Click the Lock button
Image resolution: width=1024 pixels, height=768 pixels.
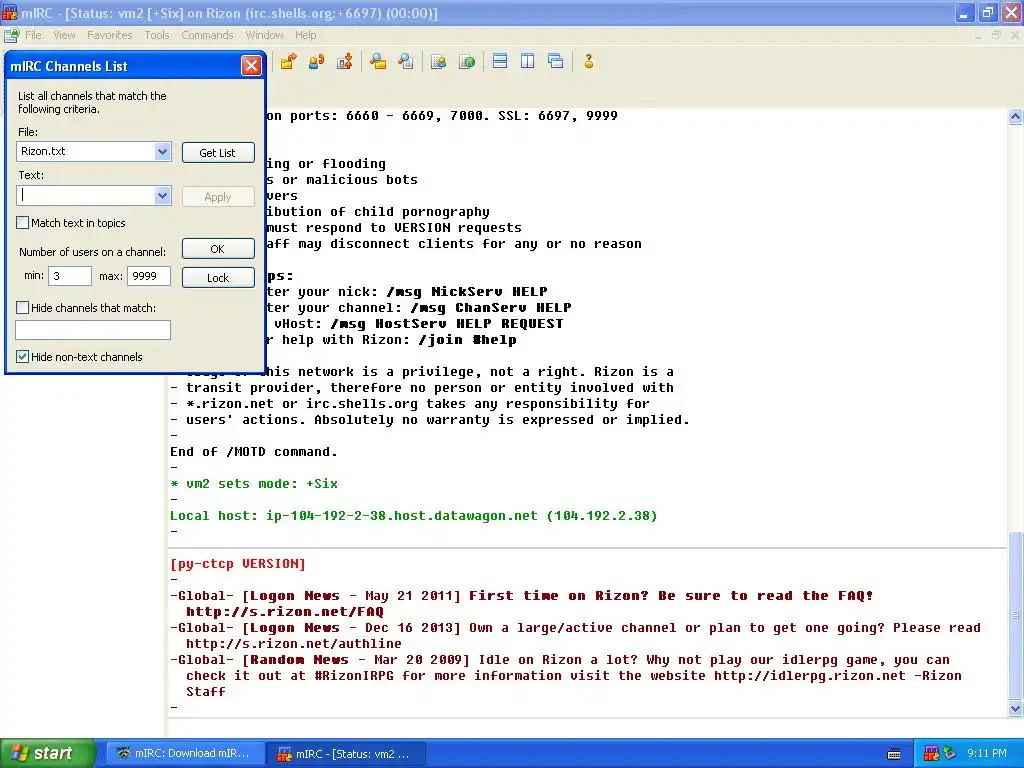pyautogui.click(x=218, y=278)
